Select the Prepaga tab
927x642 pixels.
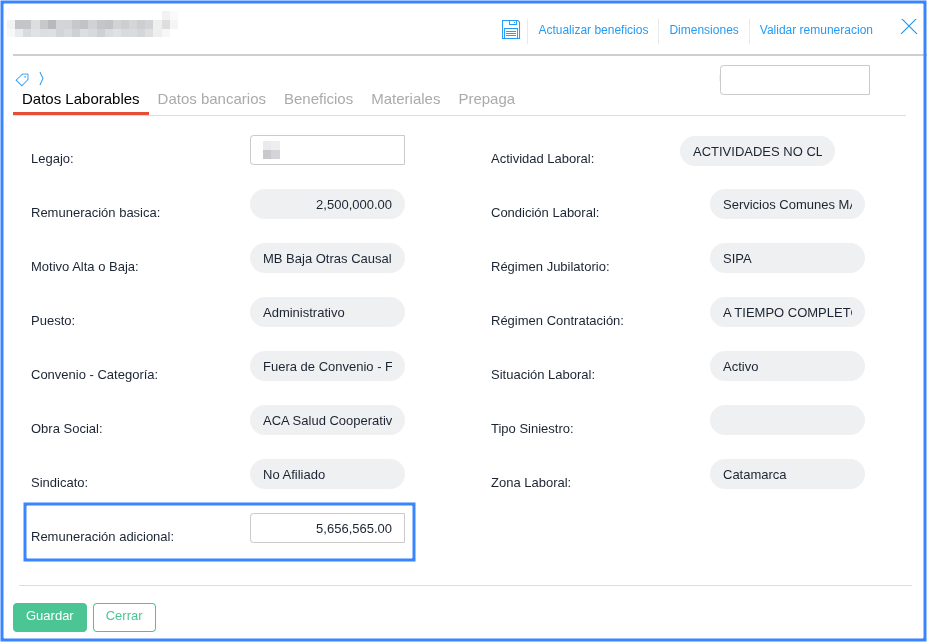(487, 99)
